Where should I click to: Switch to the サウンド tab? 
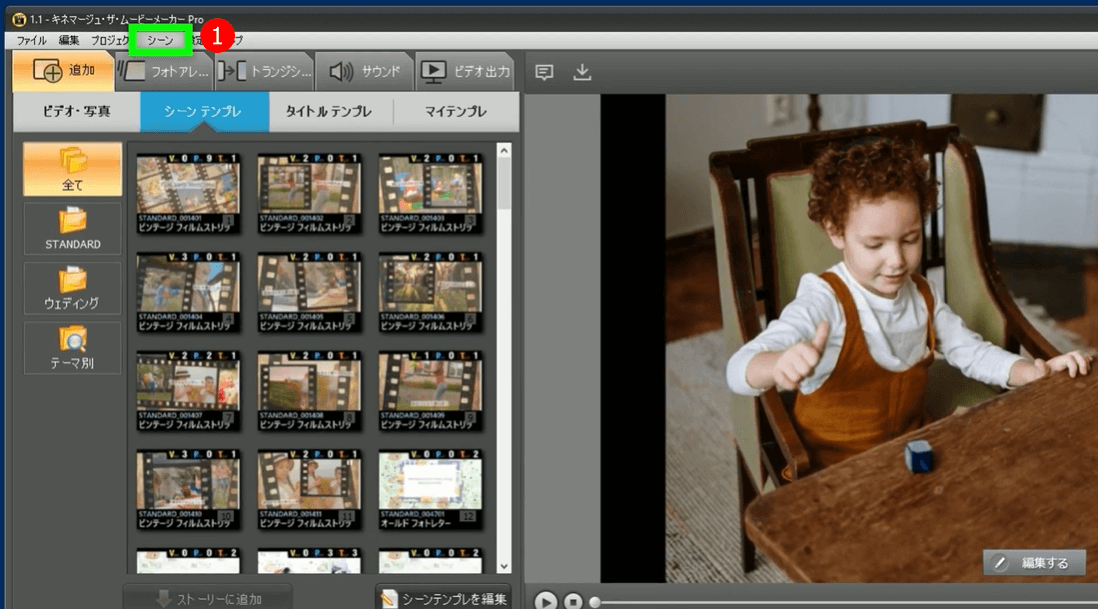(x=366, y=71)
